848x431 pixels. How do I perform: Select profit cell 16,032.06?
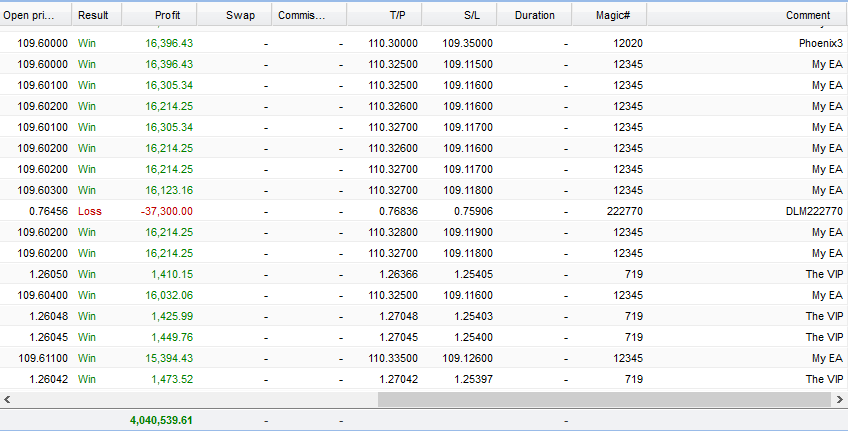169,295
